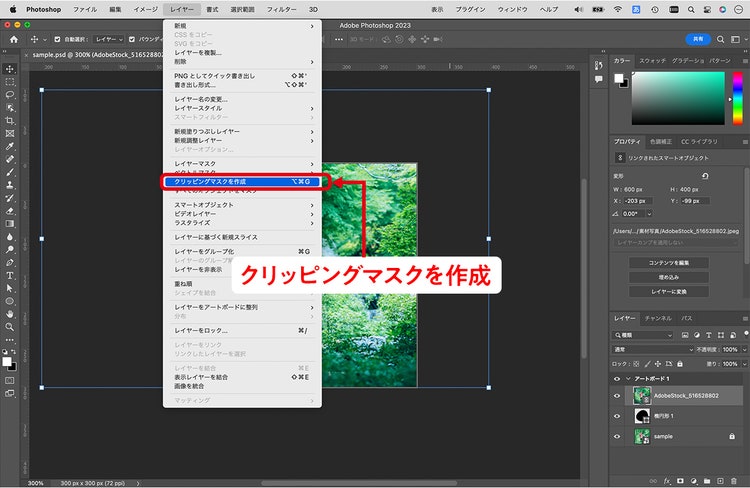Click the 埋め込み button
This screenshot has height=488, width=750.
(669, 277)
